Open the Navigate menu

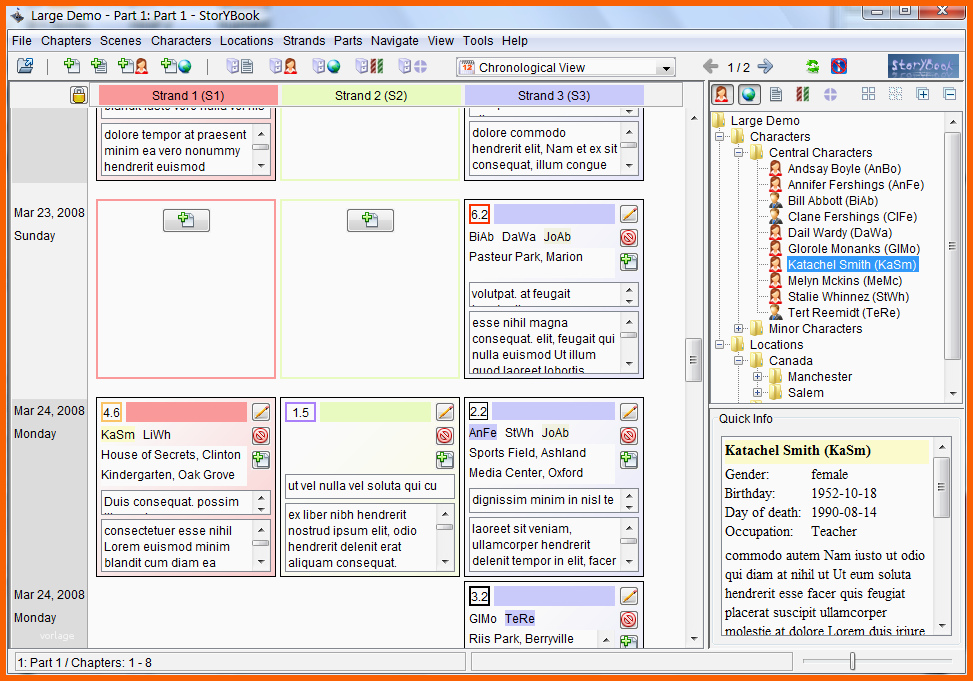tap(395, 40)
